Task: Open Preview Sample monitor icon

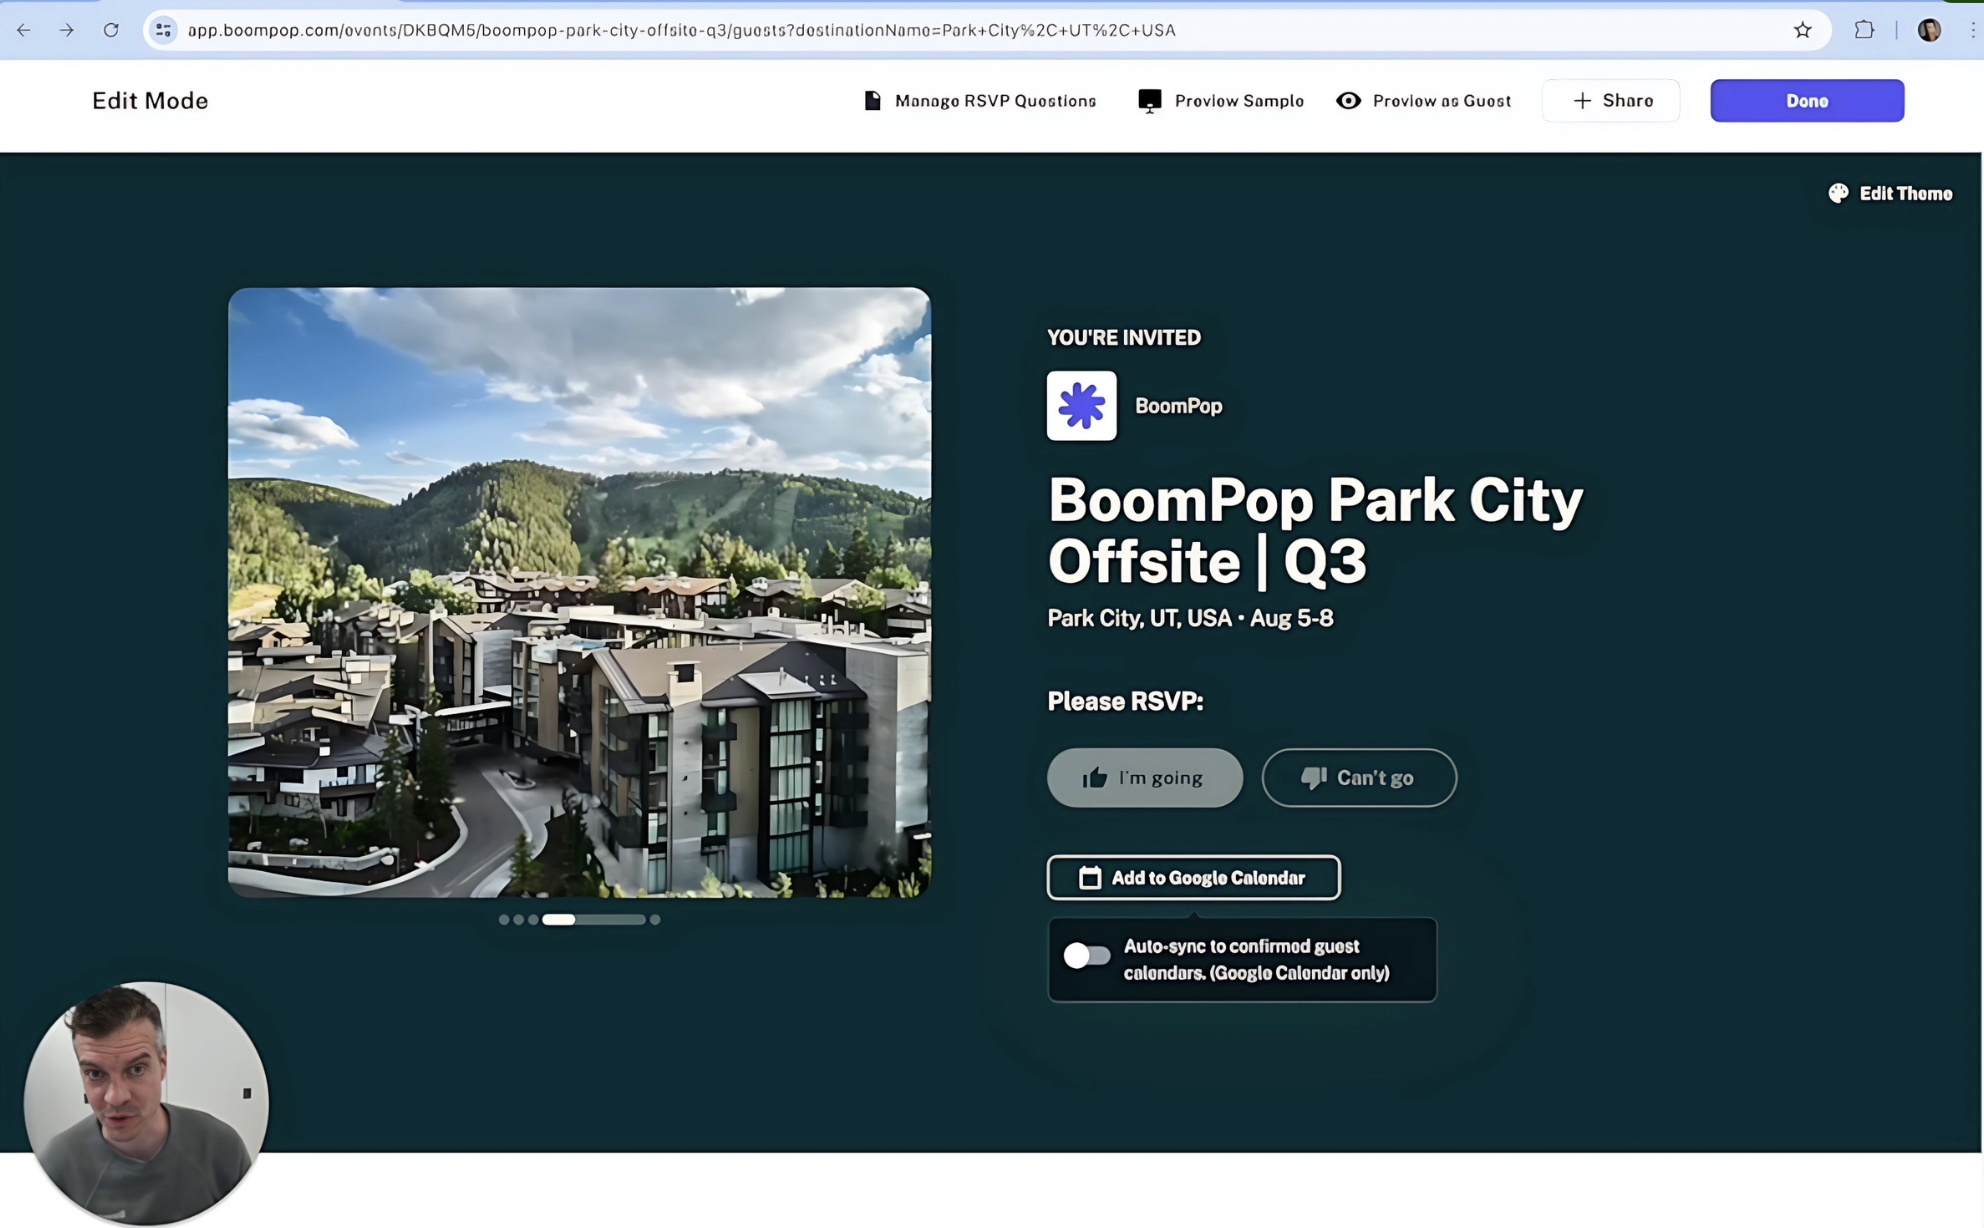Action: pyautogui.click(x=1149, y=101)
